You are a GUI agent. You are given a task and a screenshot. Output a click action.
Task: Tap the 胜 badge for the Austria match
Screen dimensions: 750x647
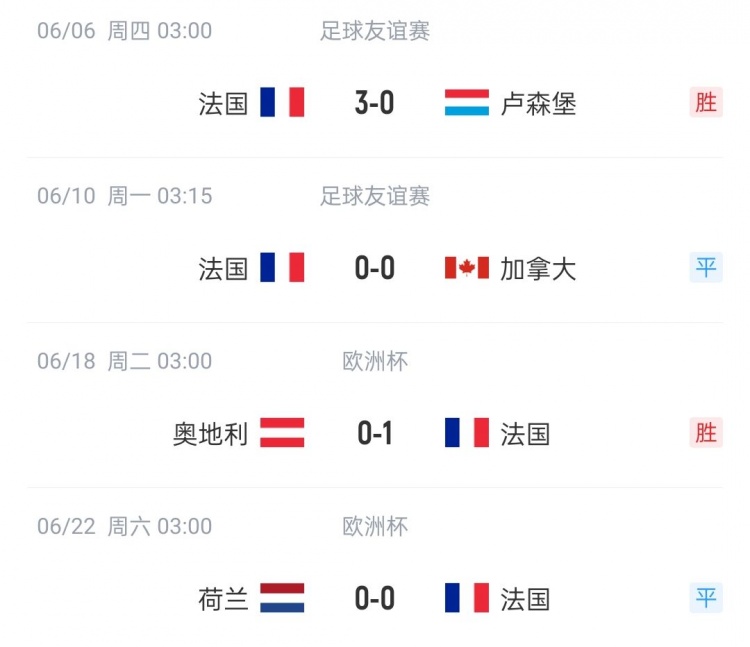(x=706, y=432)
